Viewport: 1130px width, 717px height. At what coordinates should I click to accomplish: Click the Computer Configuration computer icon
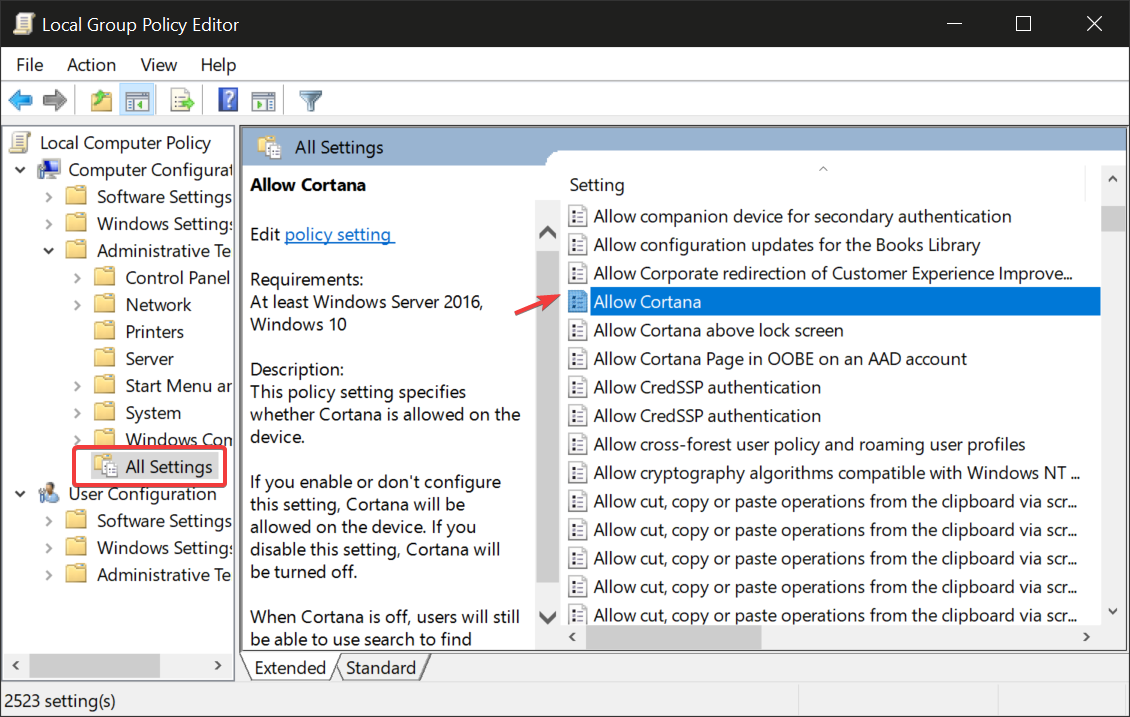point(50,170)
